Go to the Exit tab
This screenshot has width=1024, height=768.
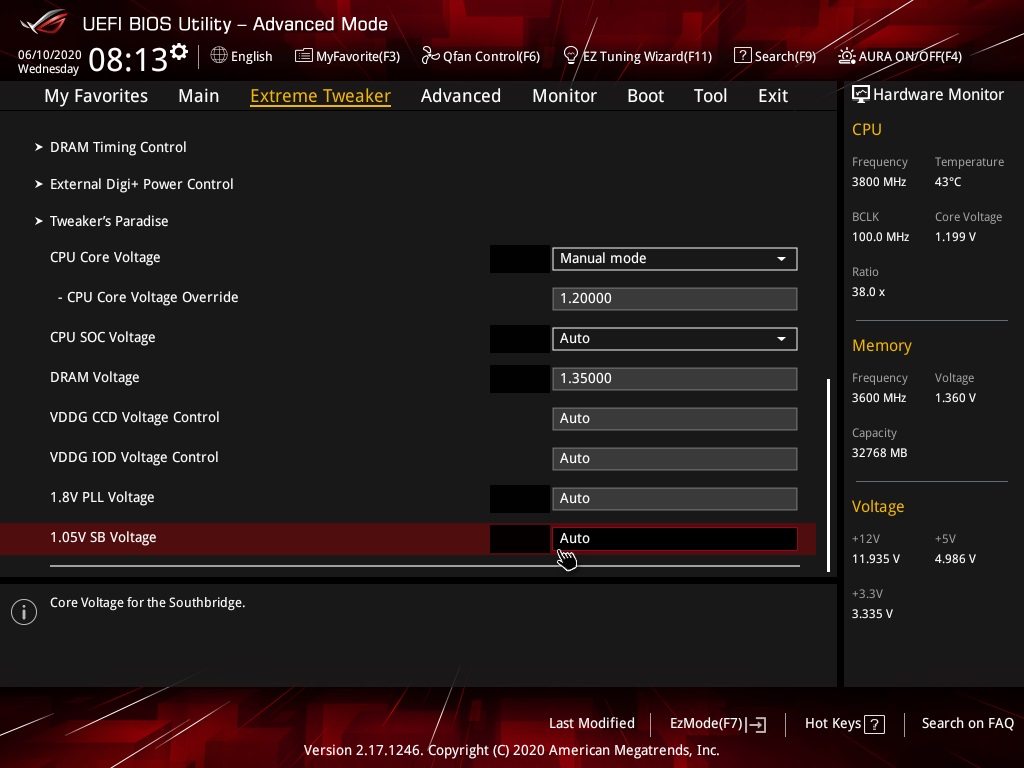point(773,96)
